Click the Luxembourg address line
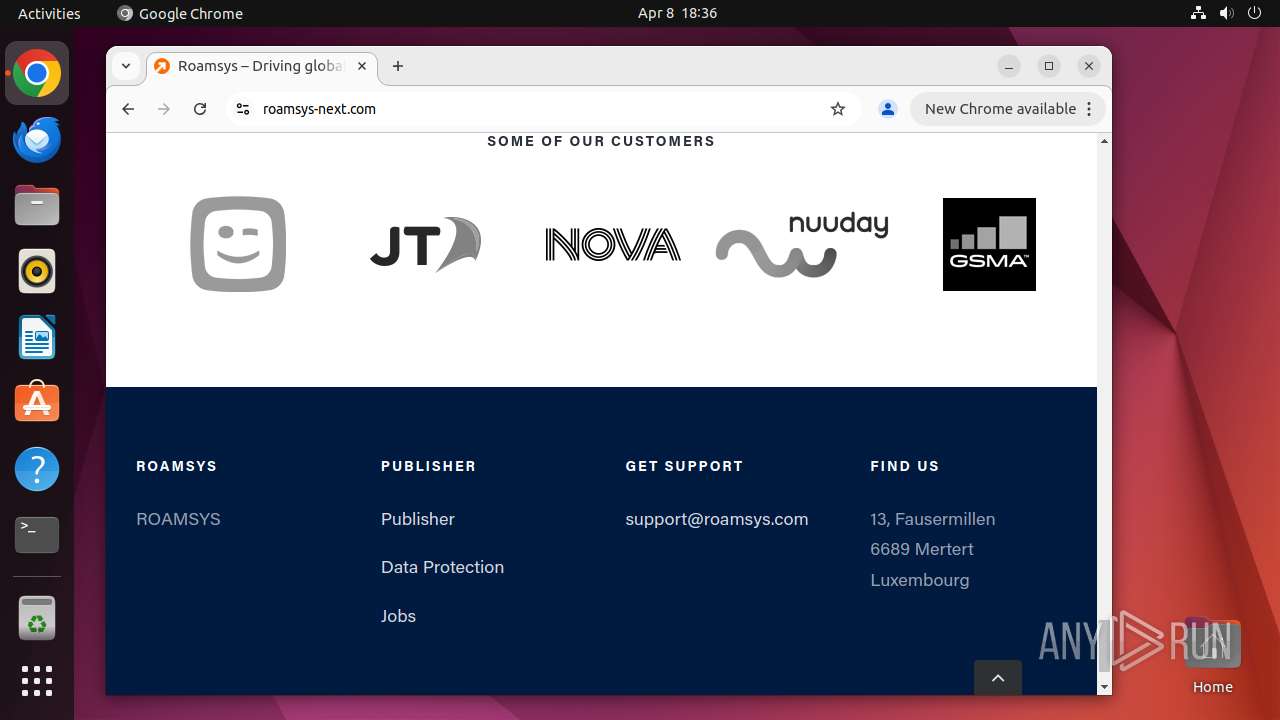 [920, 580]
